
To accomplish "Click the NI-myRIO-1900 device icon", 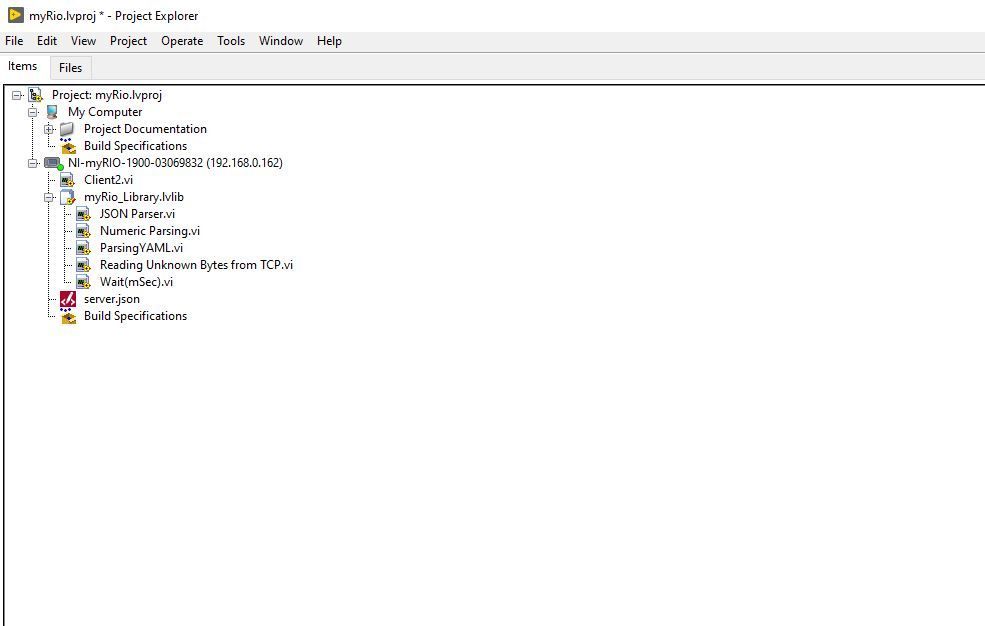I will tap(54, 163).
